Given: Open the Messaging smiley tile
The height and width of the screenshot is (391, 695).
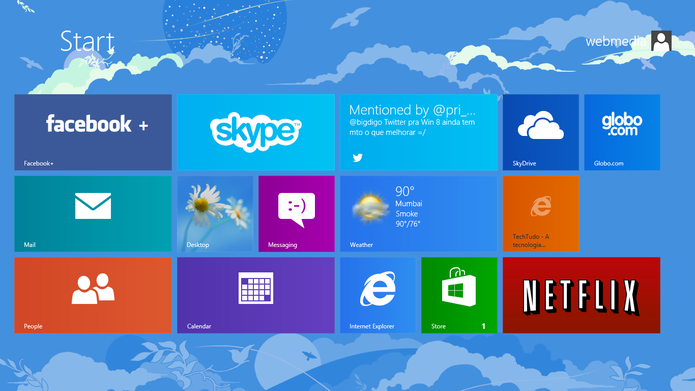Looking at the screenshot, I should 297,214.
